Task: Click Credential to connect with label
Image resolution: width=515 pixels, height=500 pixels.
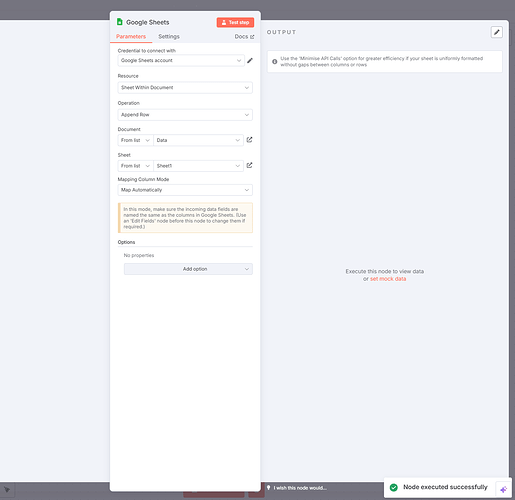Action: coord(147,51)
